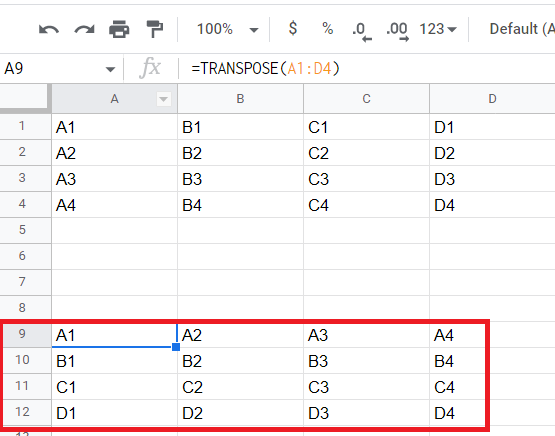Open the name box dropdown arrow
The height and width of the screenshot is (436, 555).
tap(110, 69)
